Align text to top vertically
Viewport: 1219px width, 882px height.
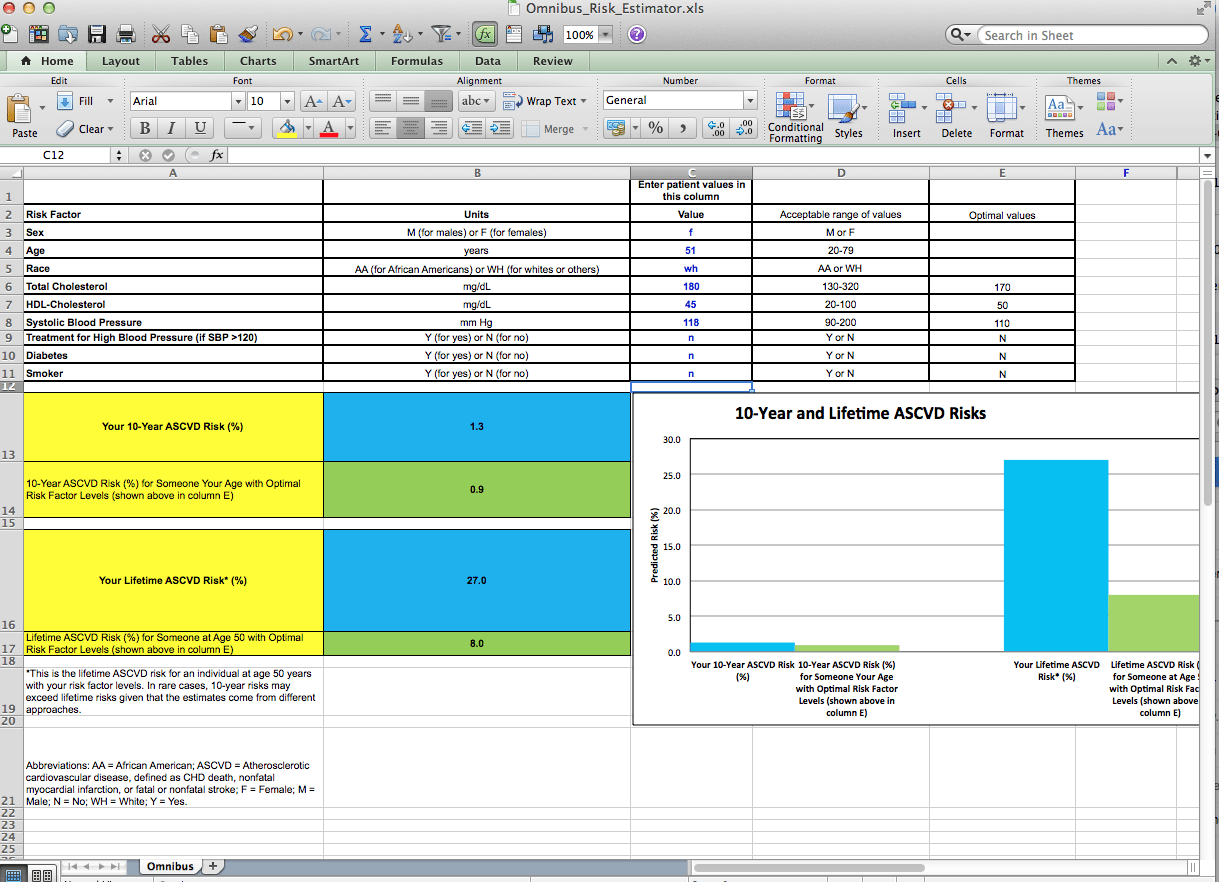coord(382,101)
